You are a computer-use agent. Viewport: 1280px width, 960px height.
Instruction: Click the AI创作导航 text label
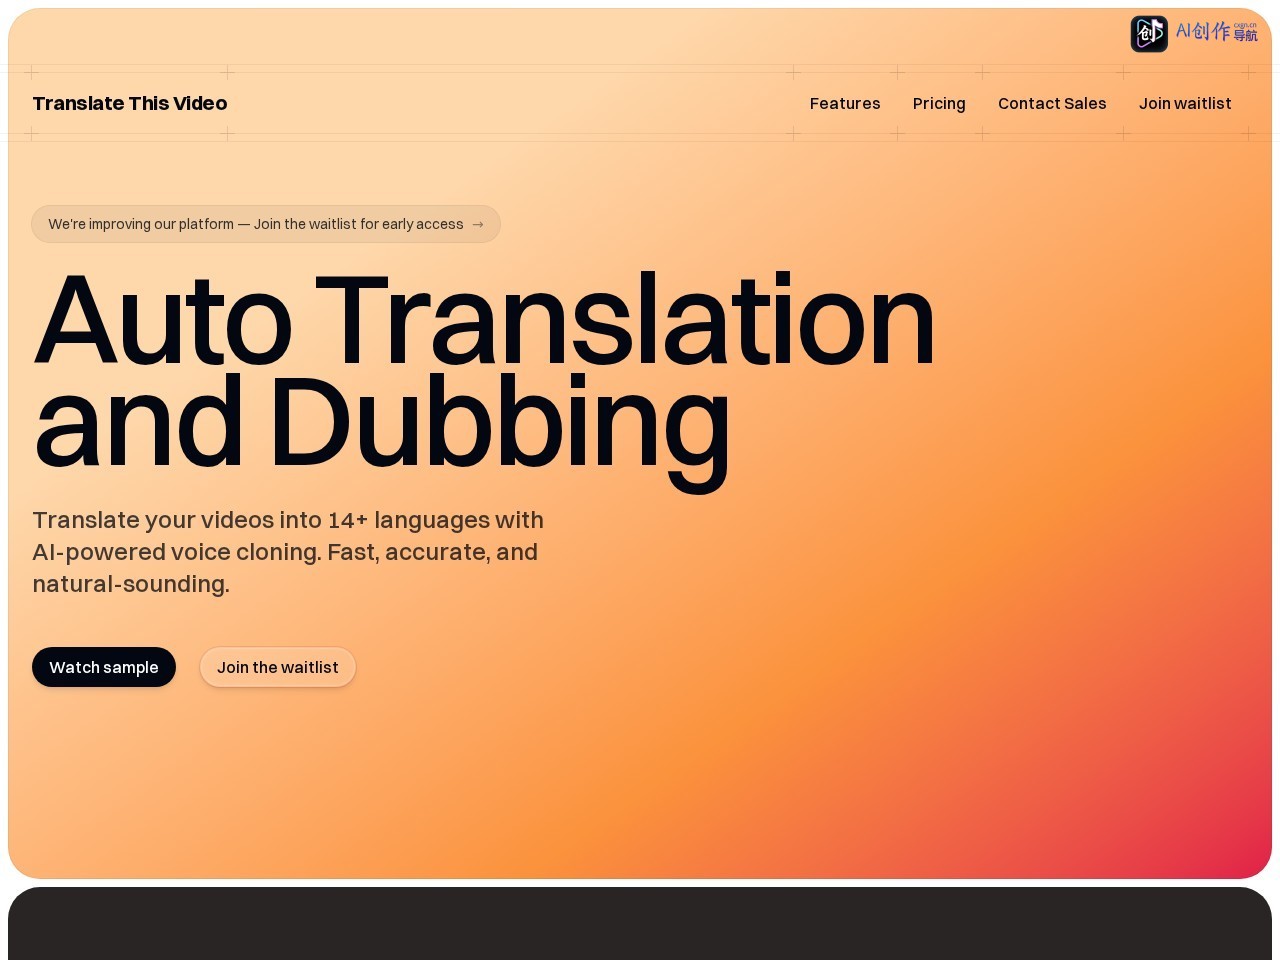click(x=1216, y=32)
